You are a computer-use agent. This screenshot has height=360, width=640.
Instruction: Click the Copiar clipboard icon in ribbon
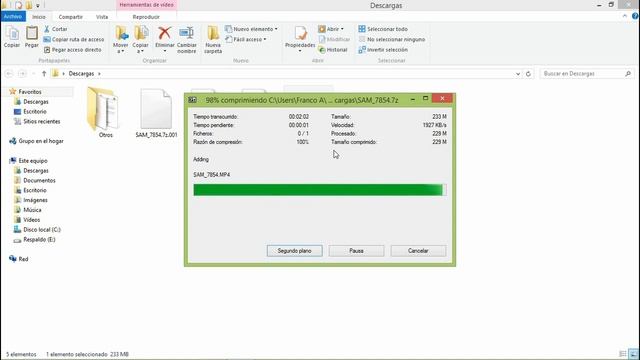pyautogui.click(x=12, y=37)
